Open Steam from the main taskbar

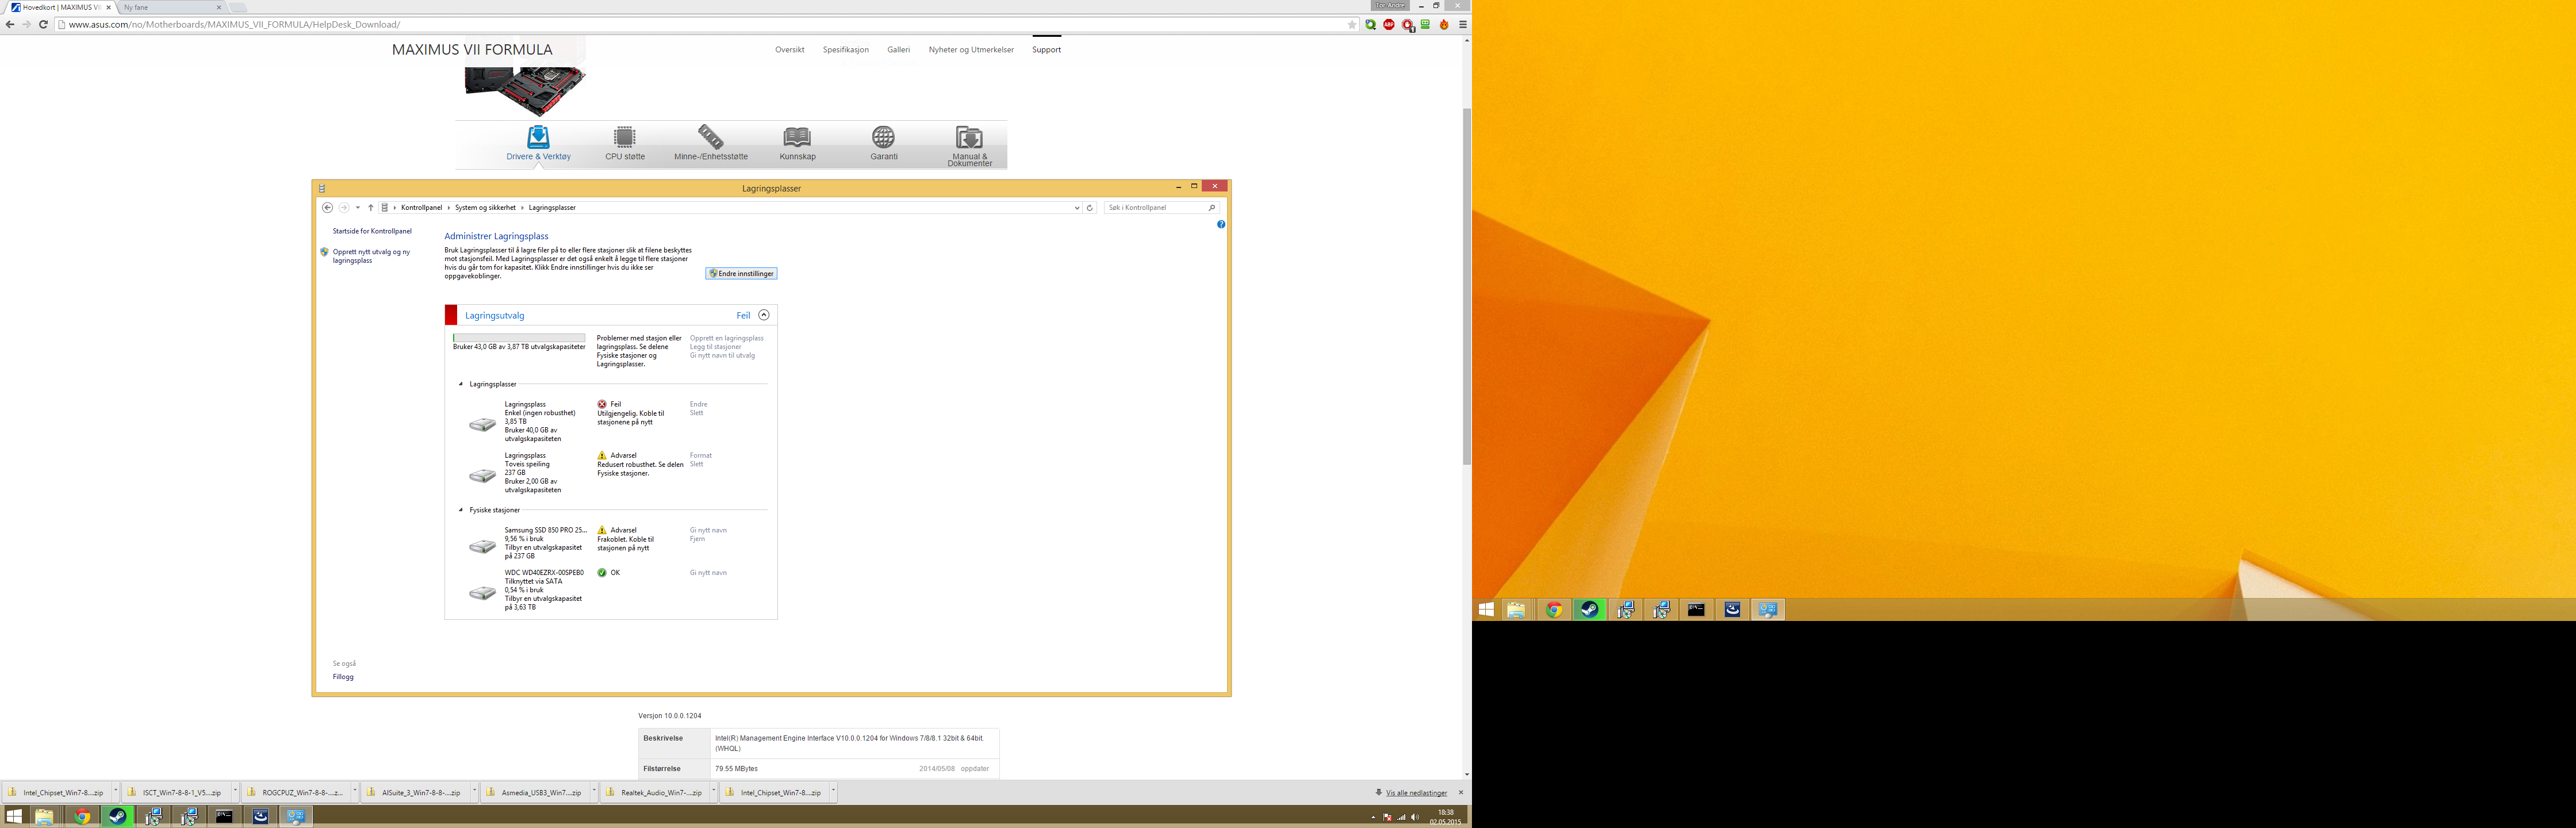pos(117,816)
